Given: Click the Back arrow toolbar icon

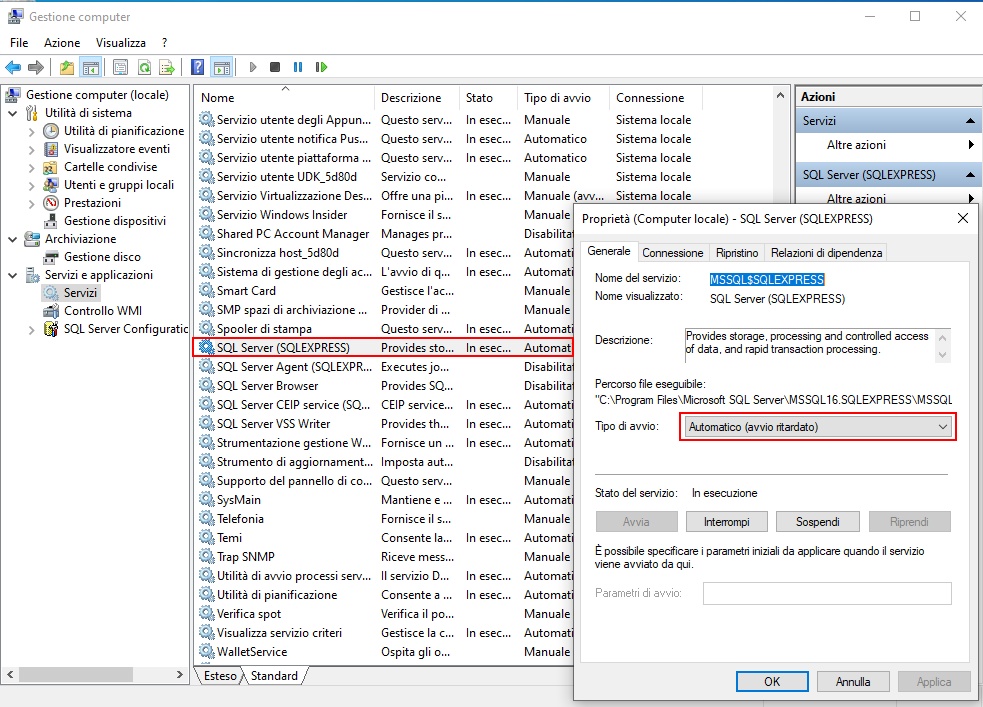Looking at the screenshot, I should (13, 67).
